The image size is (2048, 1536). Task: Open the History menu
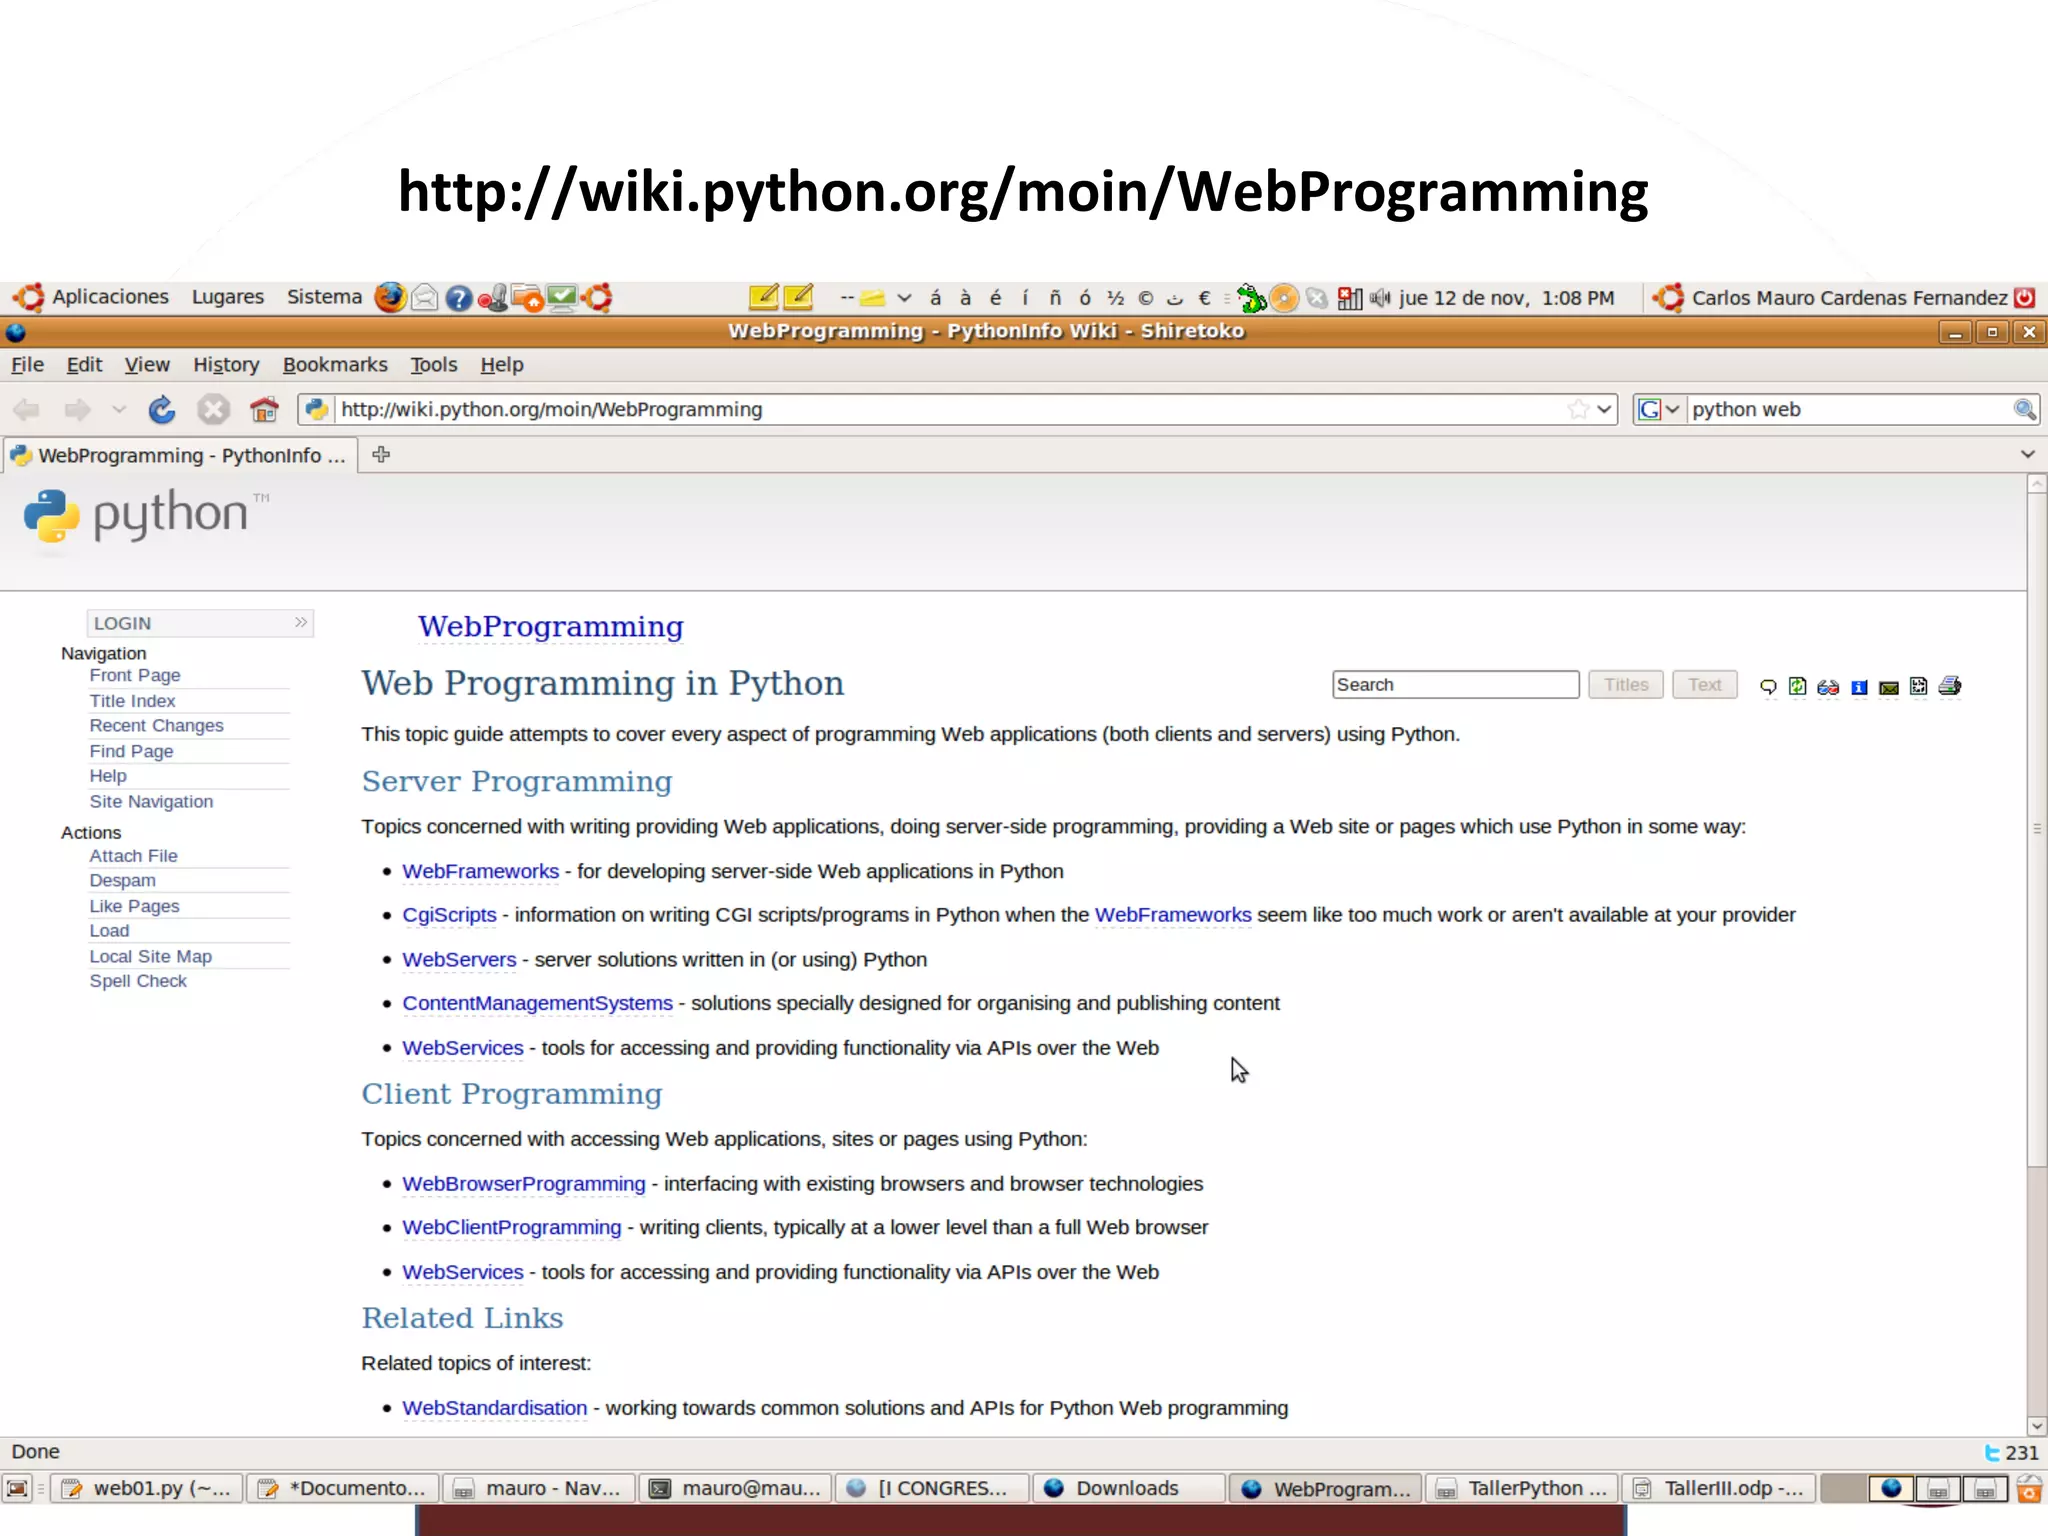pyautogui.click(x=226, y=365)
